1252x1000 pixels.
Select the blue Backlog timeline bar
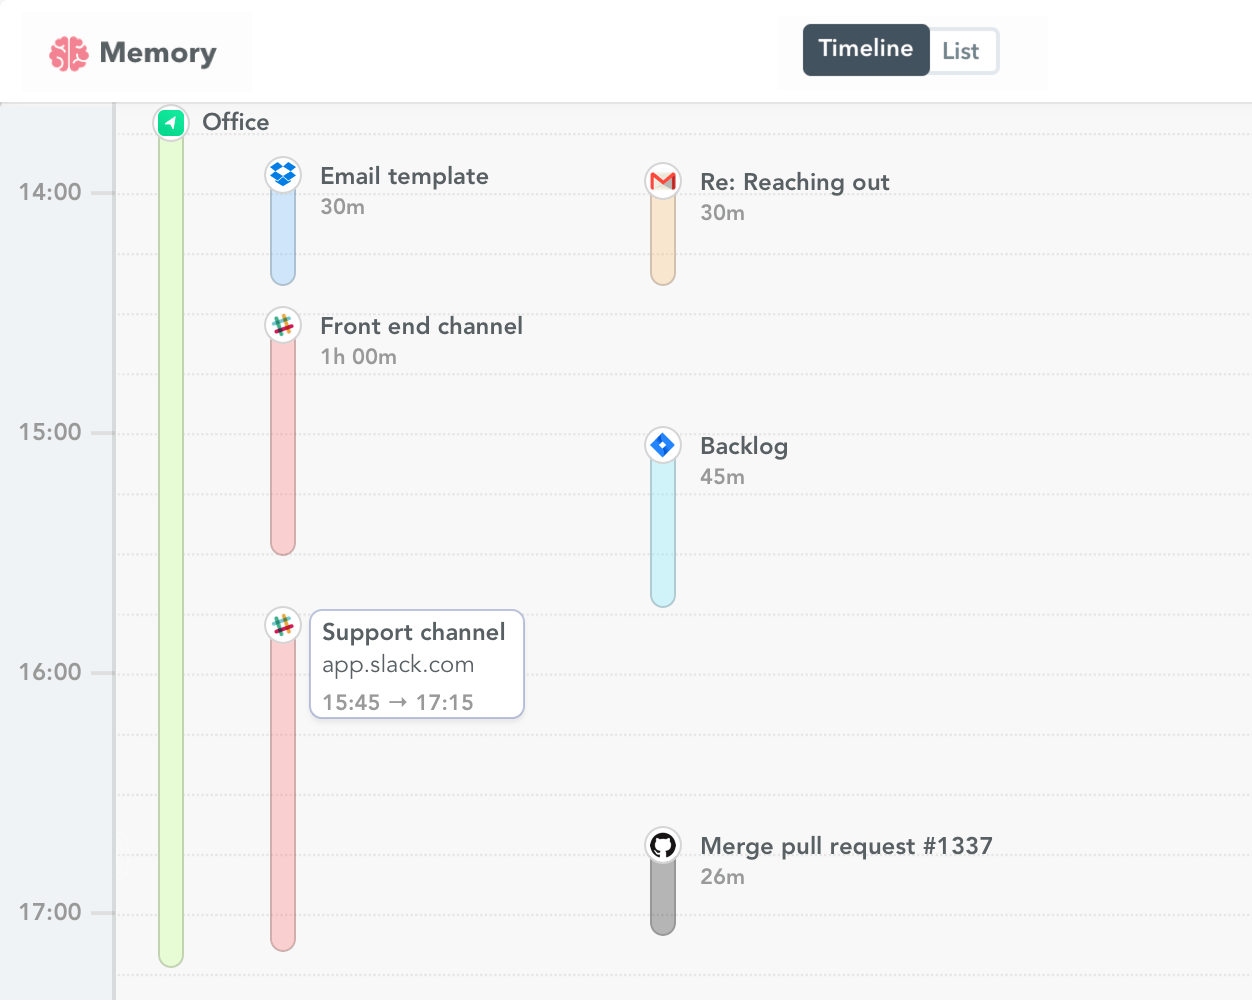point(662,530)
